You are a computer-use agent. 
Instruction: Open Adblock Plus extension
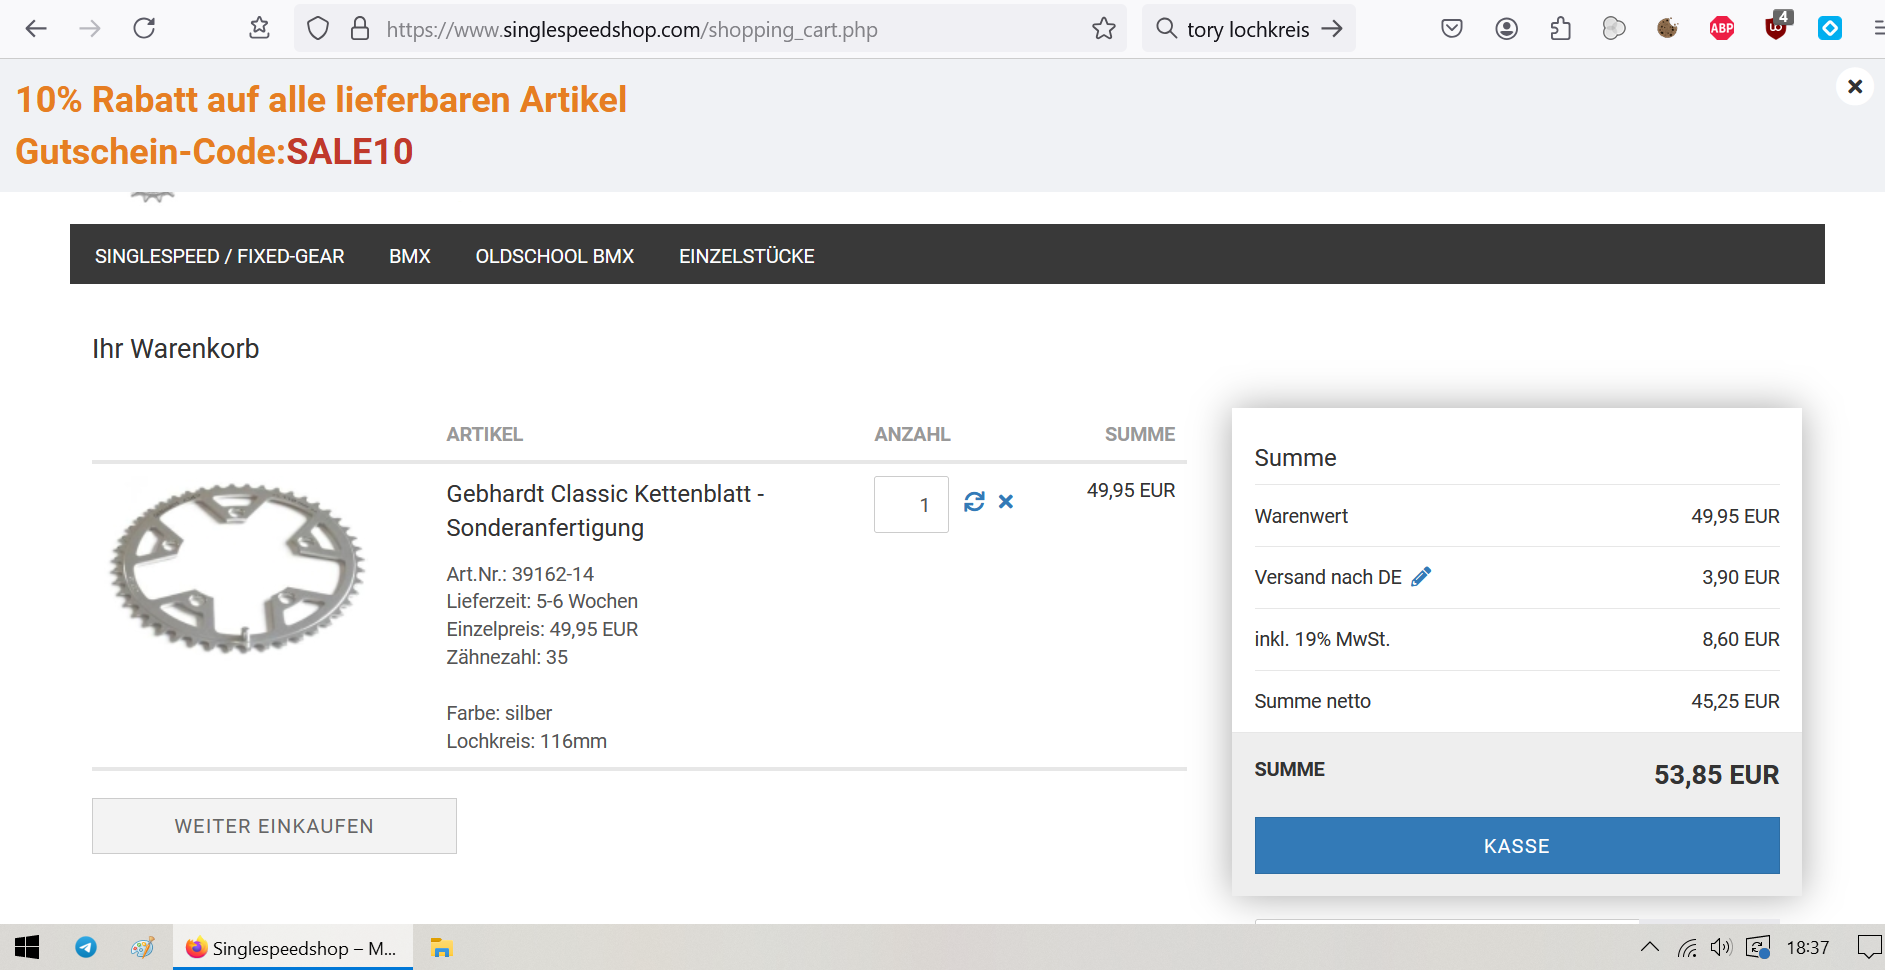1721,29
